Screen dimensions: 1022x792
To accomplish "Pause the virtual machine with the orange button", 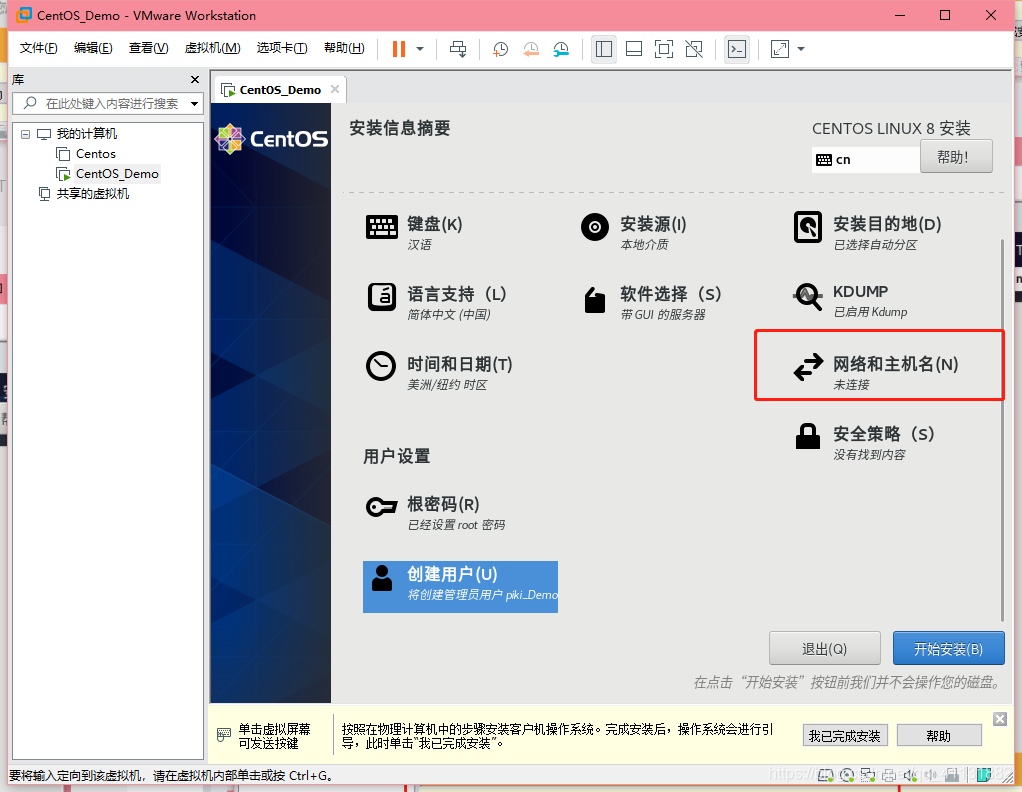I will pos(399,49).
